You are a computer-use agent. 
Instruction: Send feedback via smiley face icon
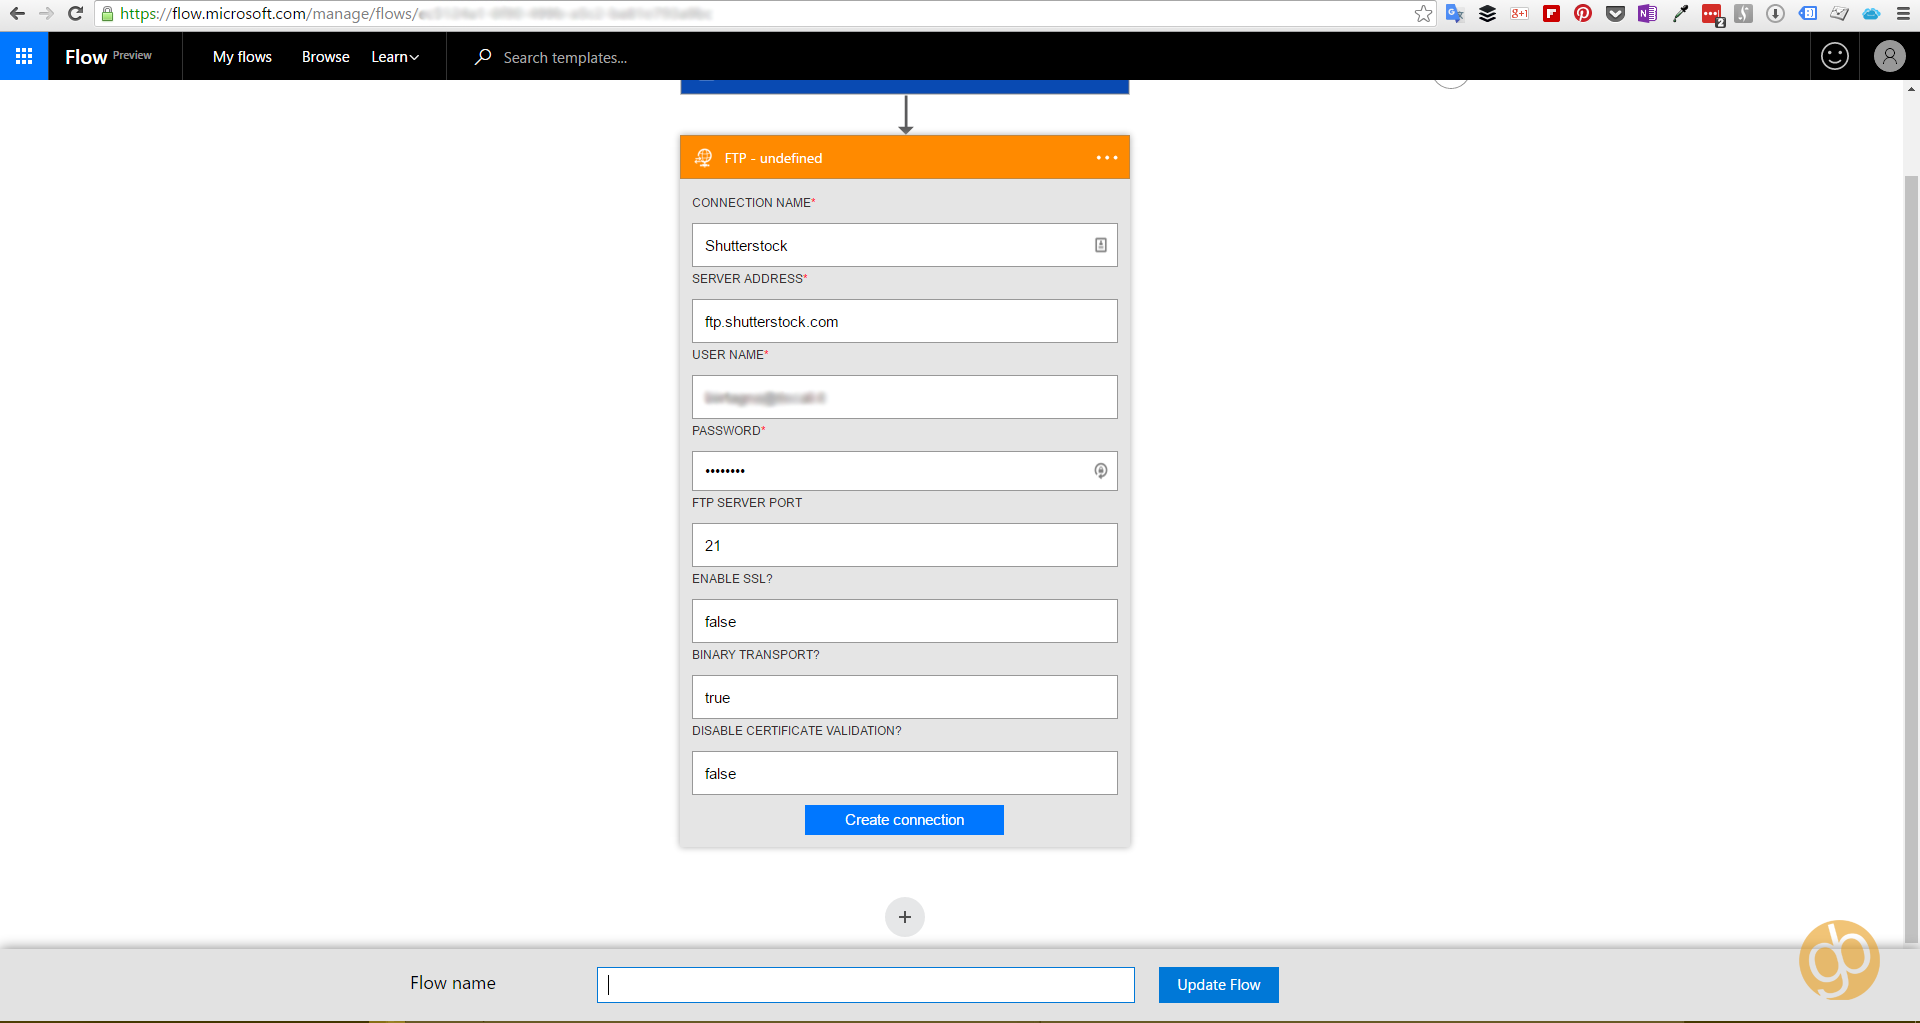click(1835, 56)
